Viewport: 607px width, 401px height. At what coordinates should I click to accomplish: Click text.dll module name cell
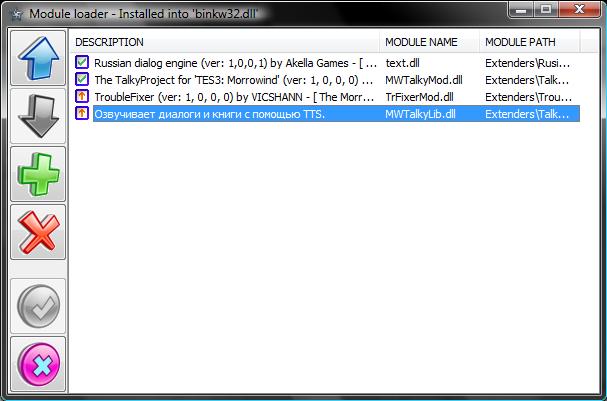[x=403, y=63]
